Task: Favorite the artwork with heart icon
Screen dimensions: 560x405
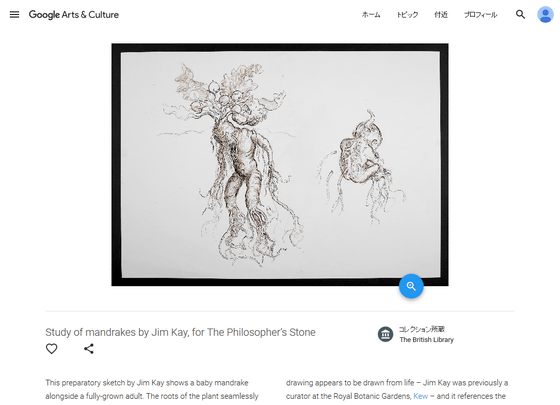Action: point(51,349)
